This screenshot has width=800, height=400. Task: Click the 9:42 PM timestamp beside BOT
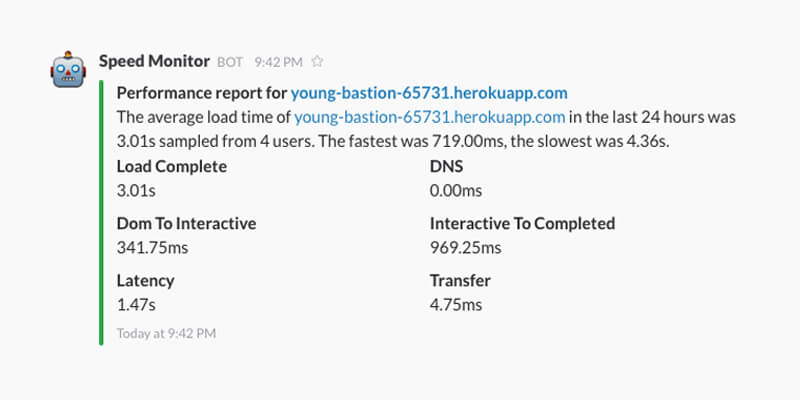coord(278,62)
